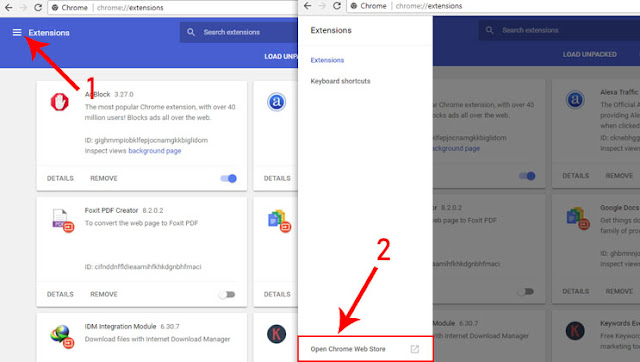The width and height of the screenshot is (640, 362).
Task: Disable the AdBlock extension toggle in left window
Action: coord(229,178)
